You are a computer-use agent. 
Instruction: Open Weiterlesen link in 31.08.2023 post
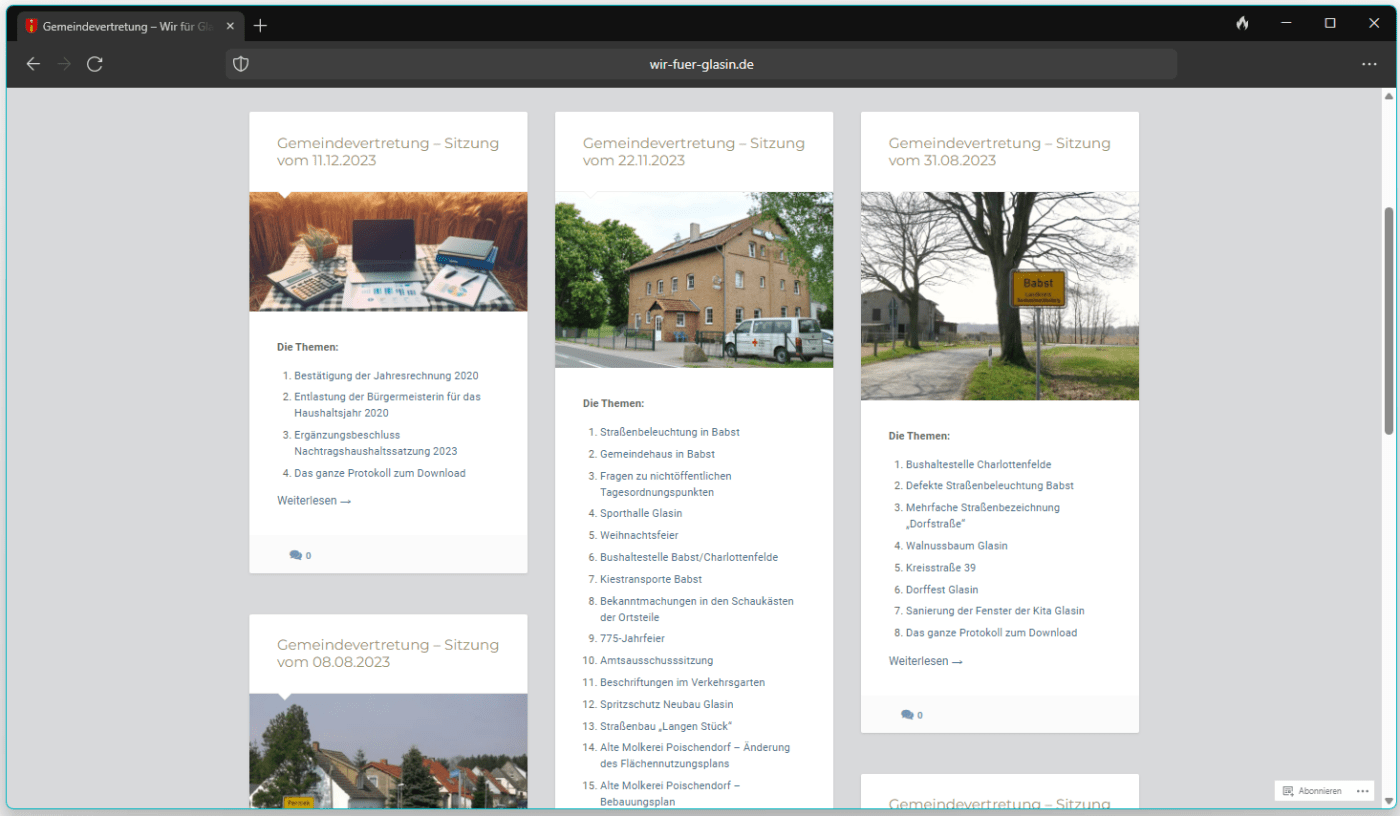tap(925, 661)
